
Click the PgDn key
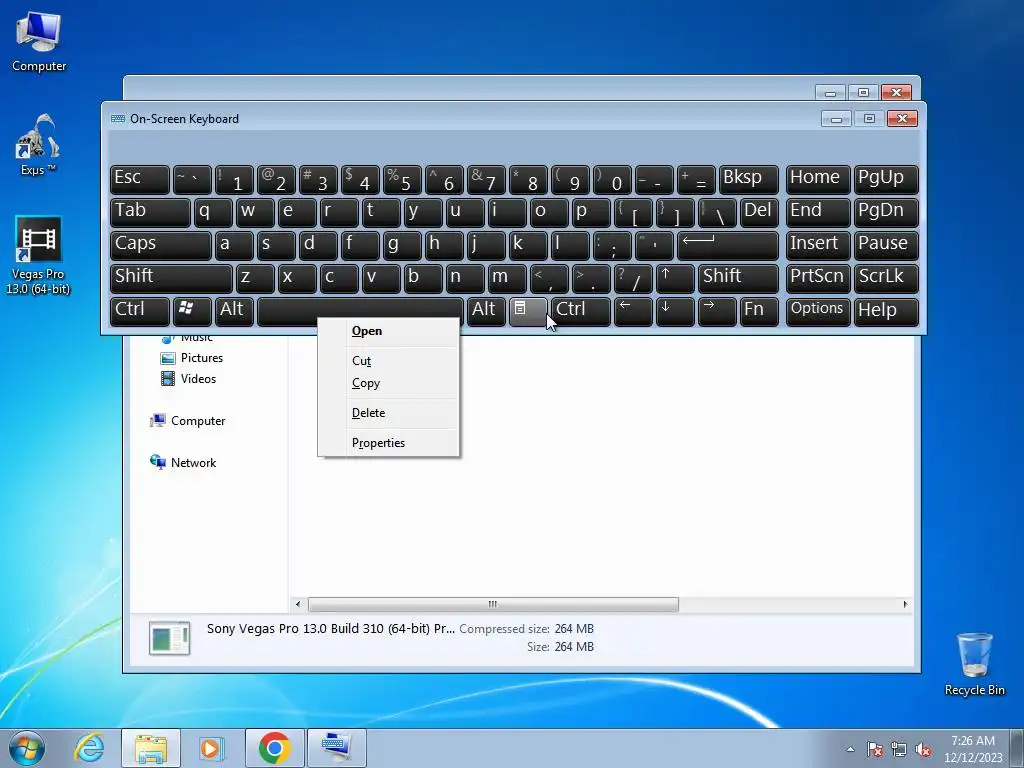tap(886, 212)
